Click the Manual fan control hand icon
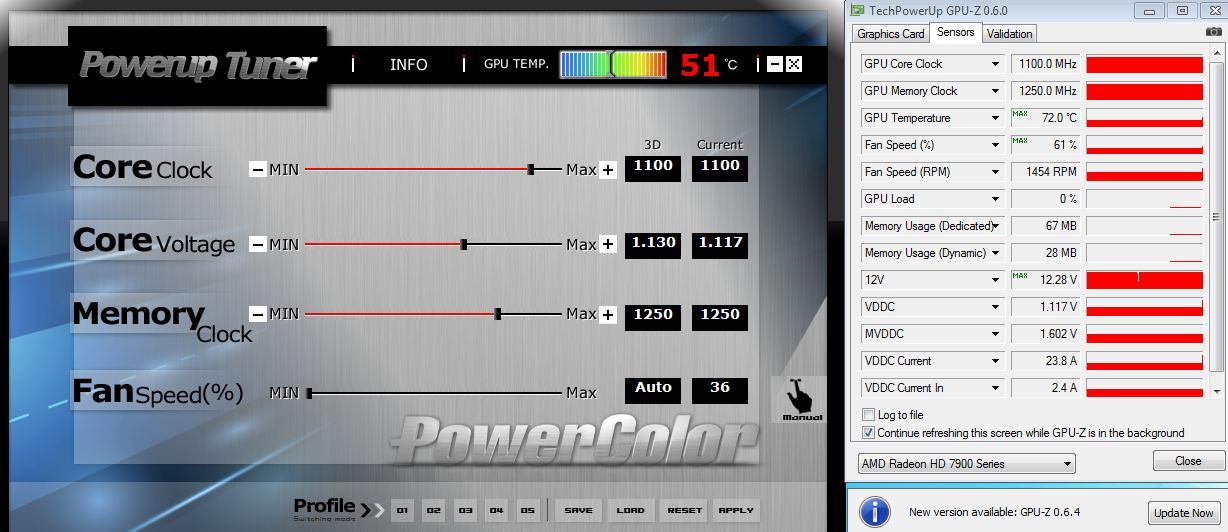This screenshot has height=532, width=1228. point(801,399)
